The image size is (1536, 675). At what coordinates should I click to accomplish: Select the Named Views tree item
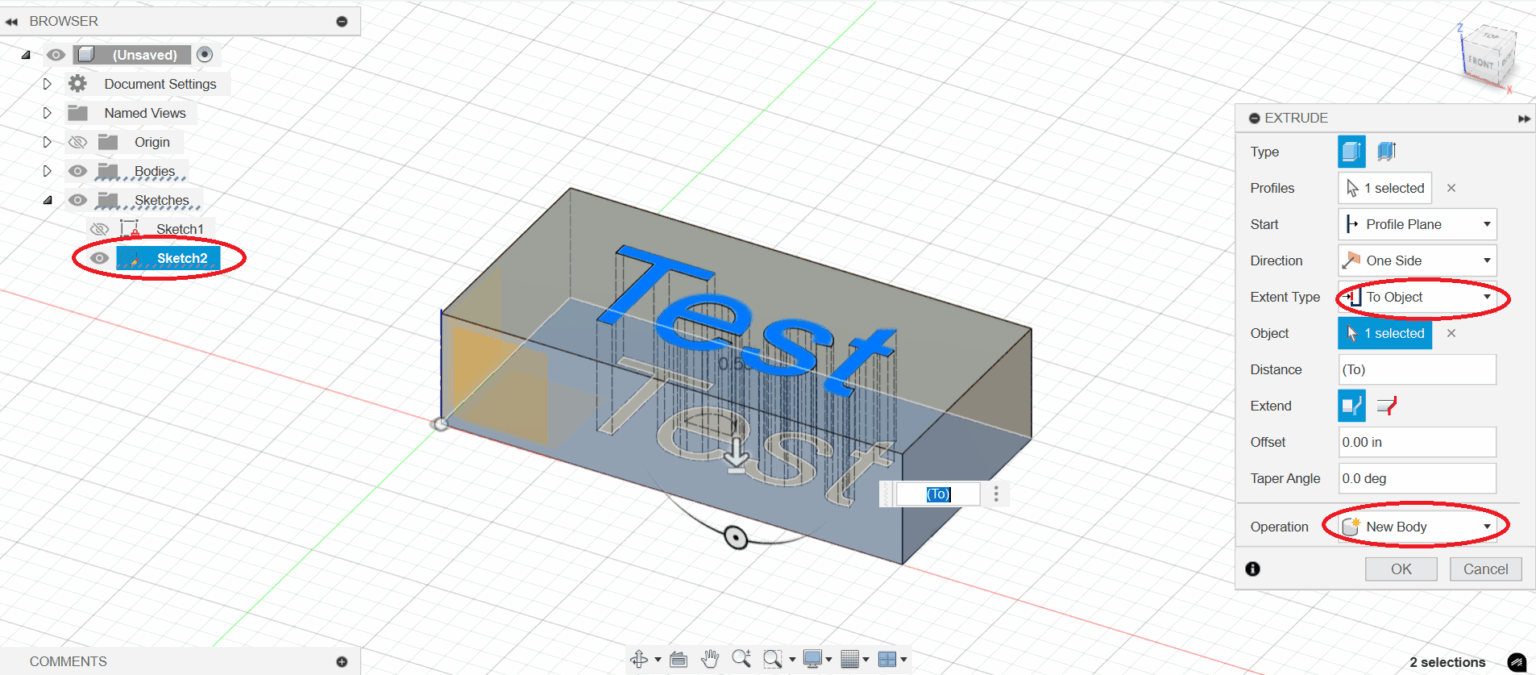pyautogui.click(x=144, y=113)
